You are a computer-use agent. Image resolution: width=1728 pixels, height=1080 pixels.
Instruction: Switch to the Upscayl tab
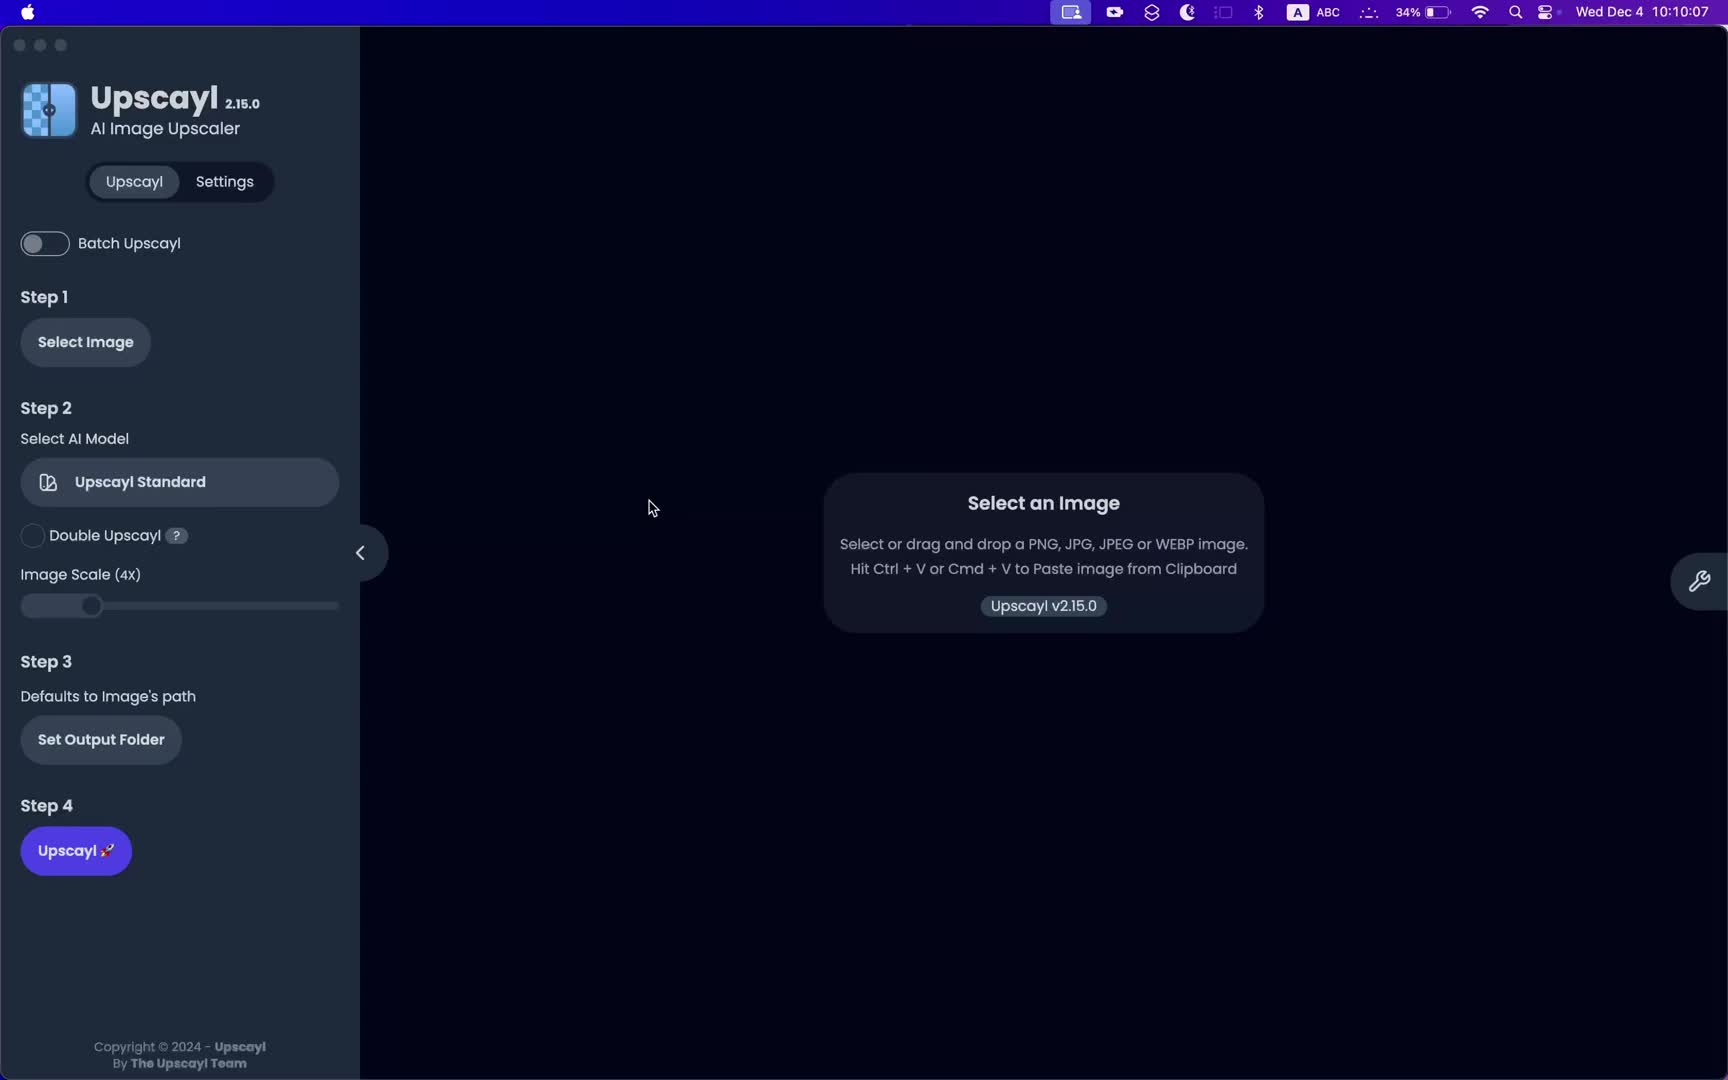coord(134,182)
